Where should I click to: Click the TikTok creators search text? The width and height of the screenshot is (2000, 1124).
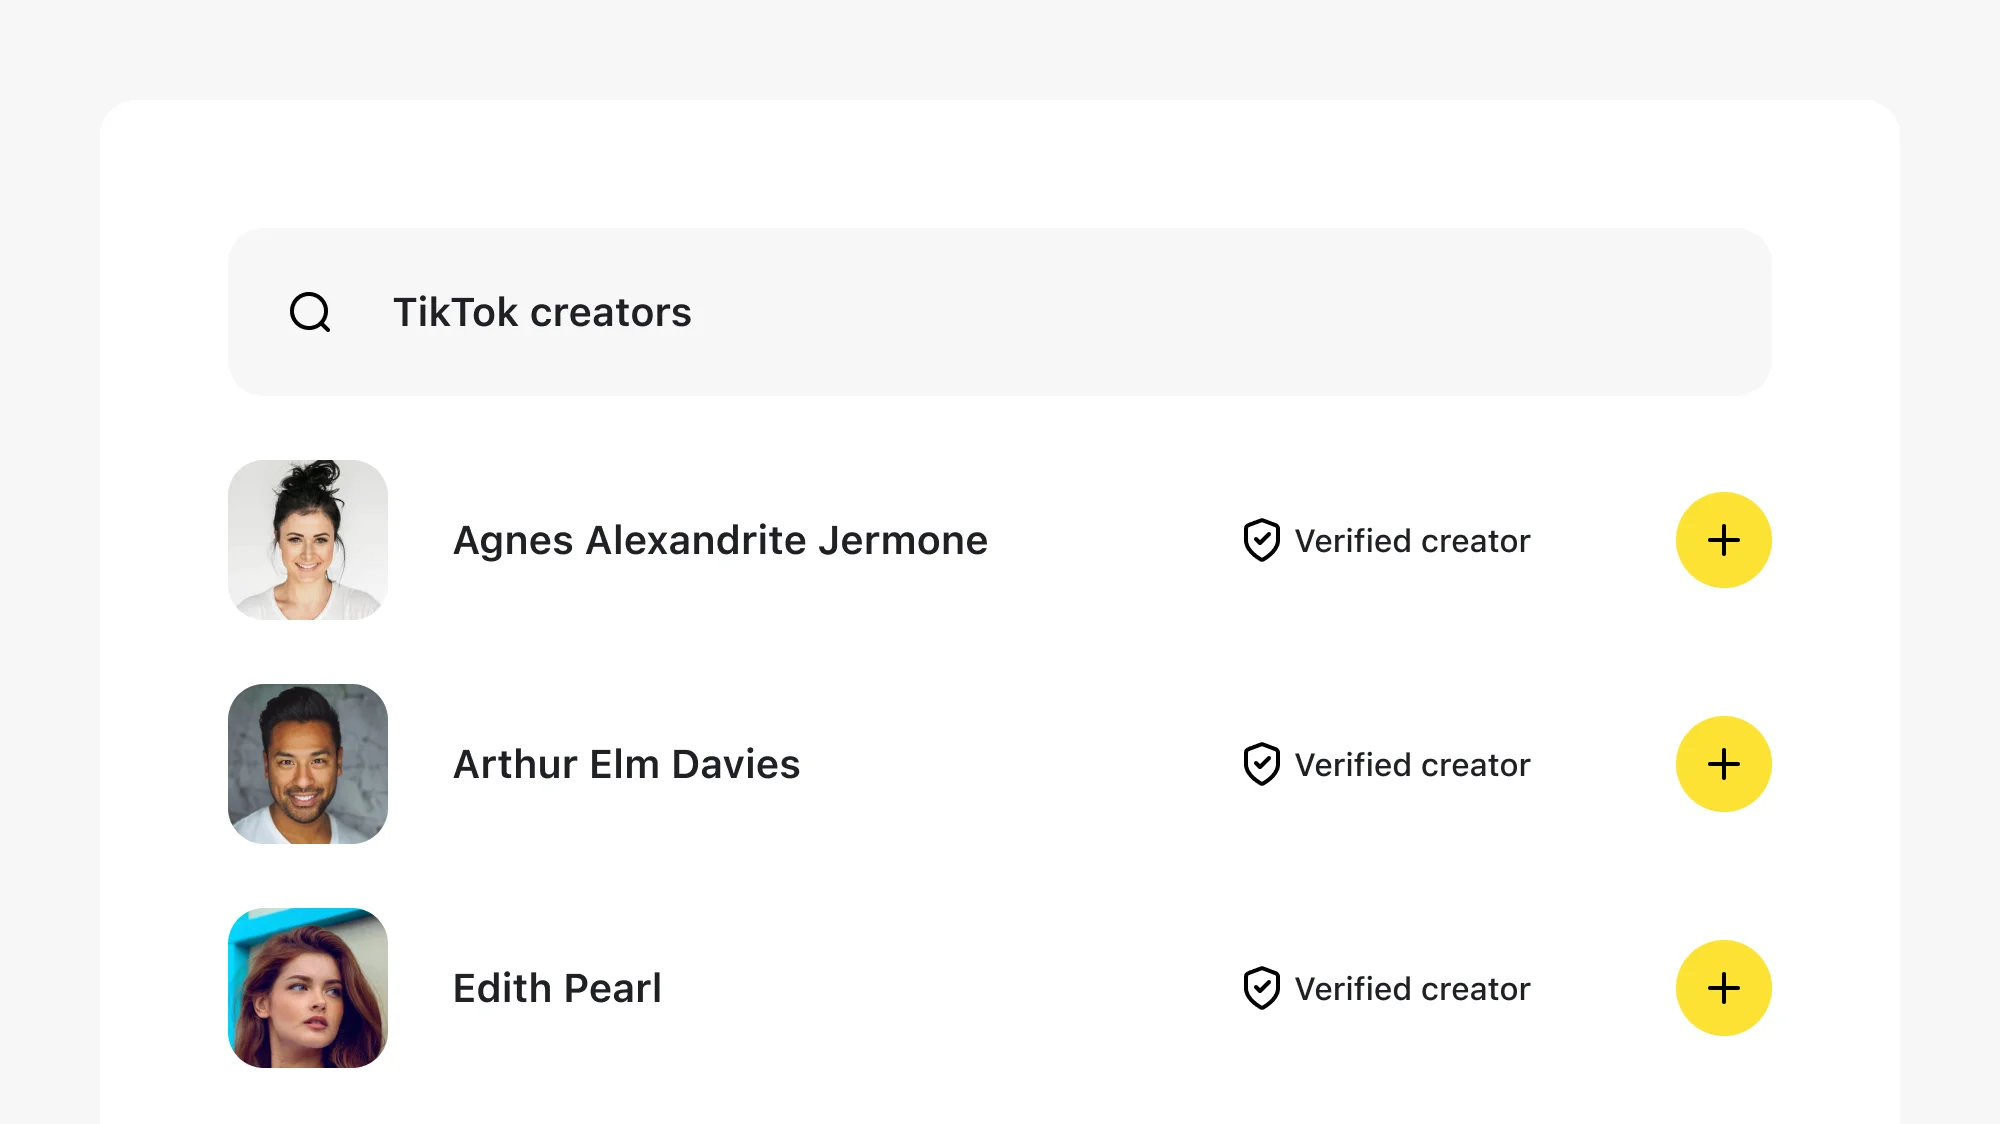542,312
